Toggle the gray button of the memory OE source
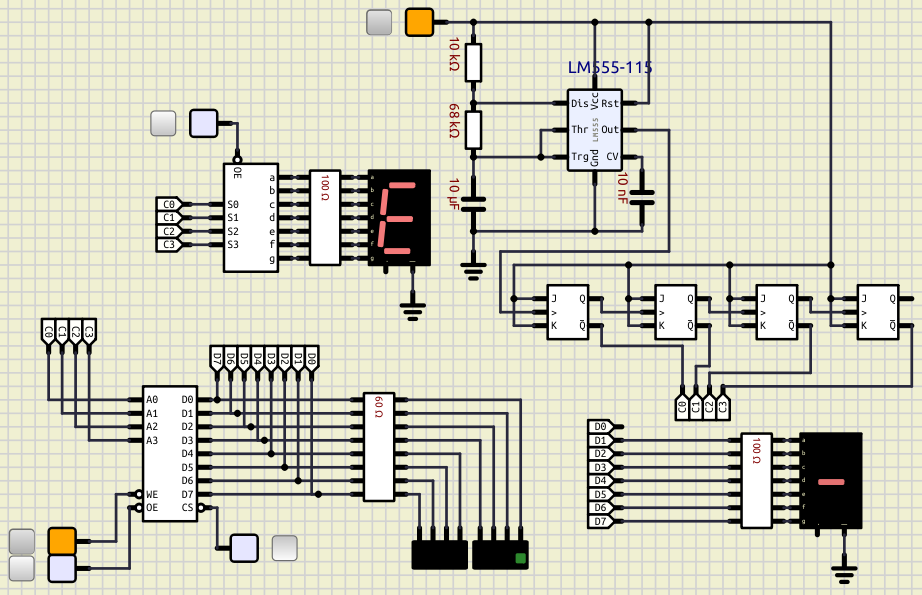This screenshot has height=595, width=922. pos(22,569)
